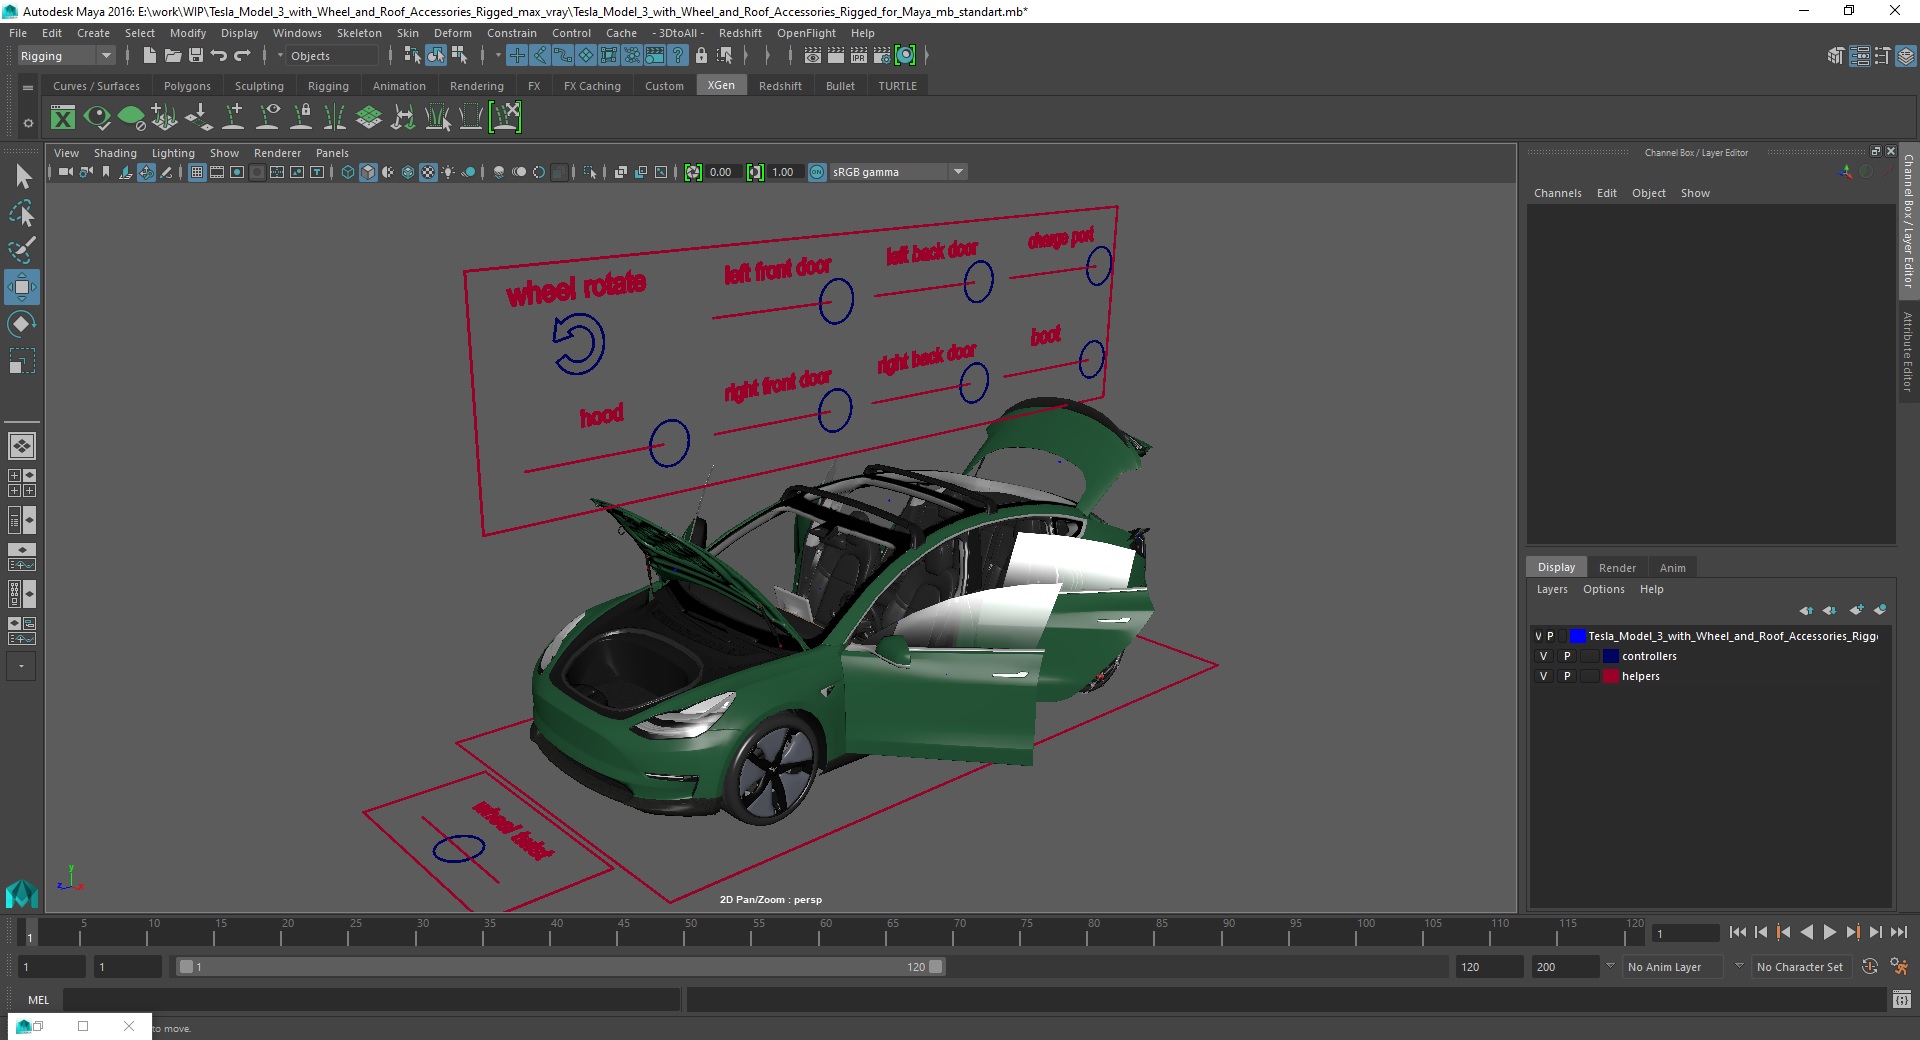Viewport: 1920px width, 1040px height.
Task: Switch to the Polygons shelf tab
Action: (187, 86)
